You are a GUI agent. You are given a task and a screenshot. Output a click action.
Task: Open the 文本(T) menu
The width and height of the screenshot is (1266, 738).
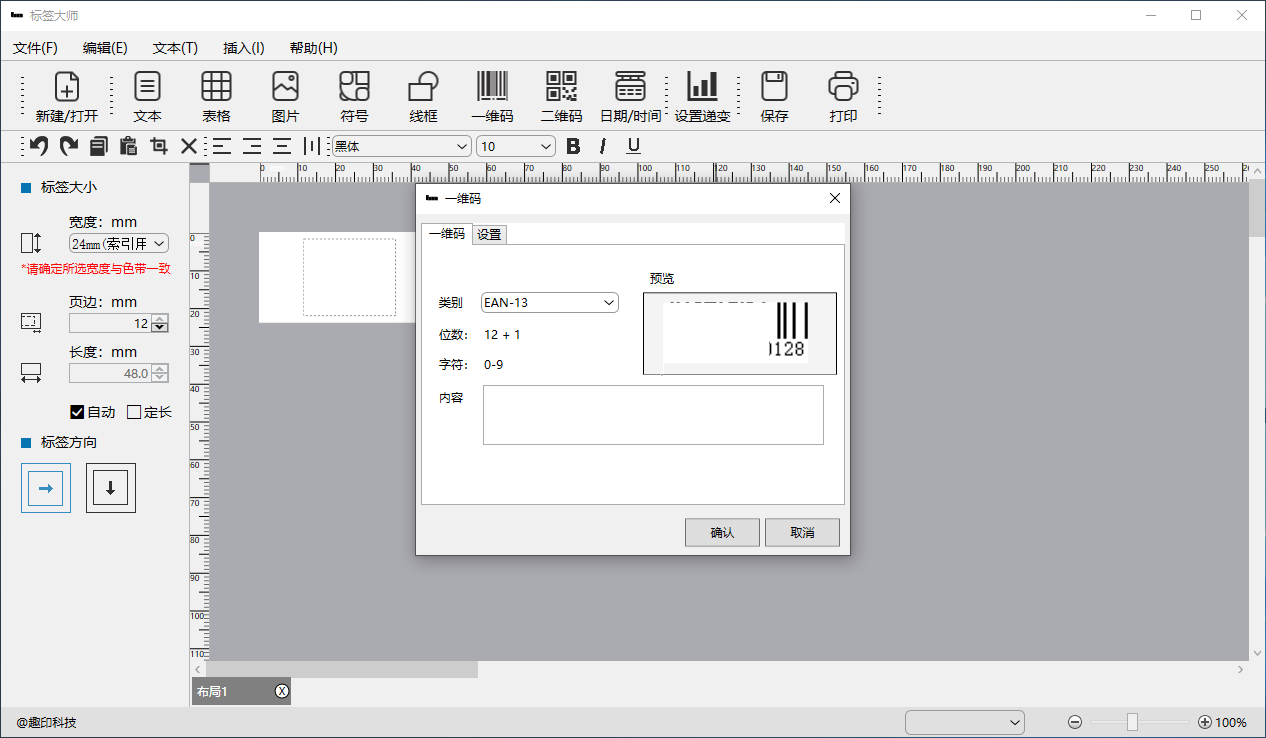click(175, 48)
